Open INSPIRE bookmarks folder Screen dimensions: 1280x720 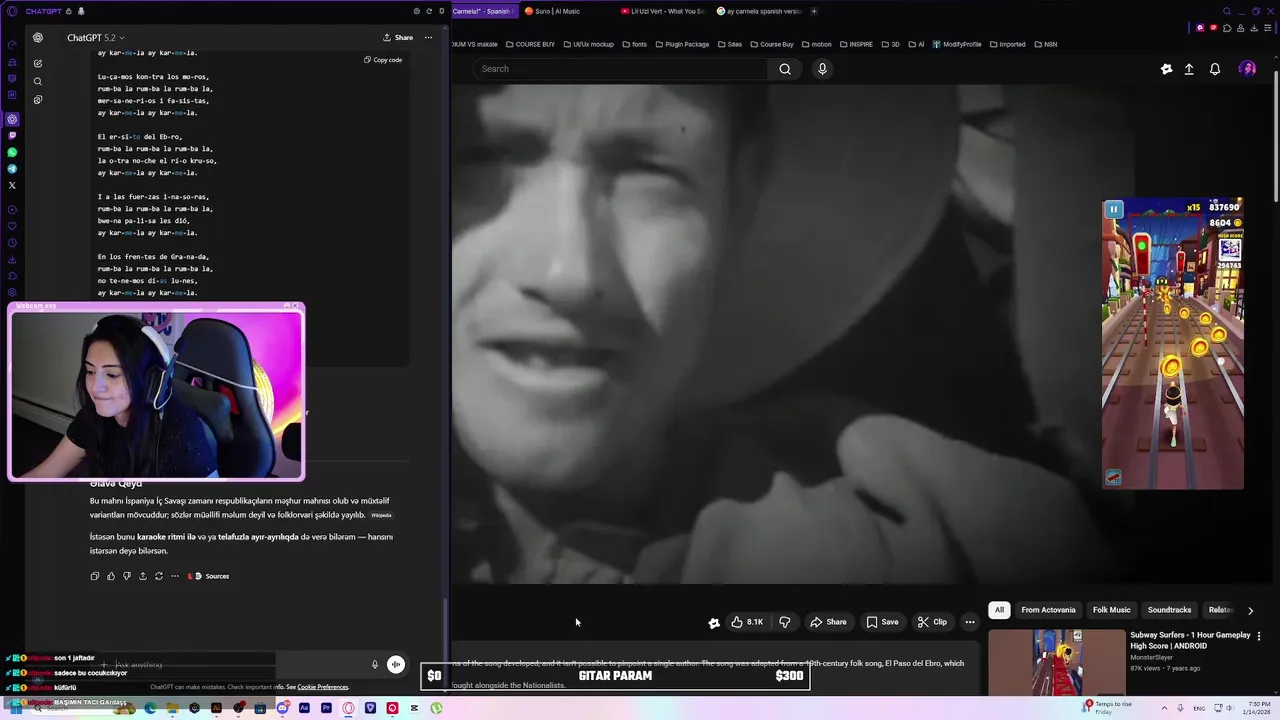855,44
